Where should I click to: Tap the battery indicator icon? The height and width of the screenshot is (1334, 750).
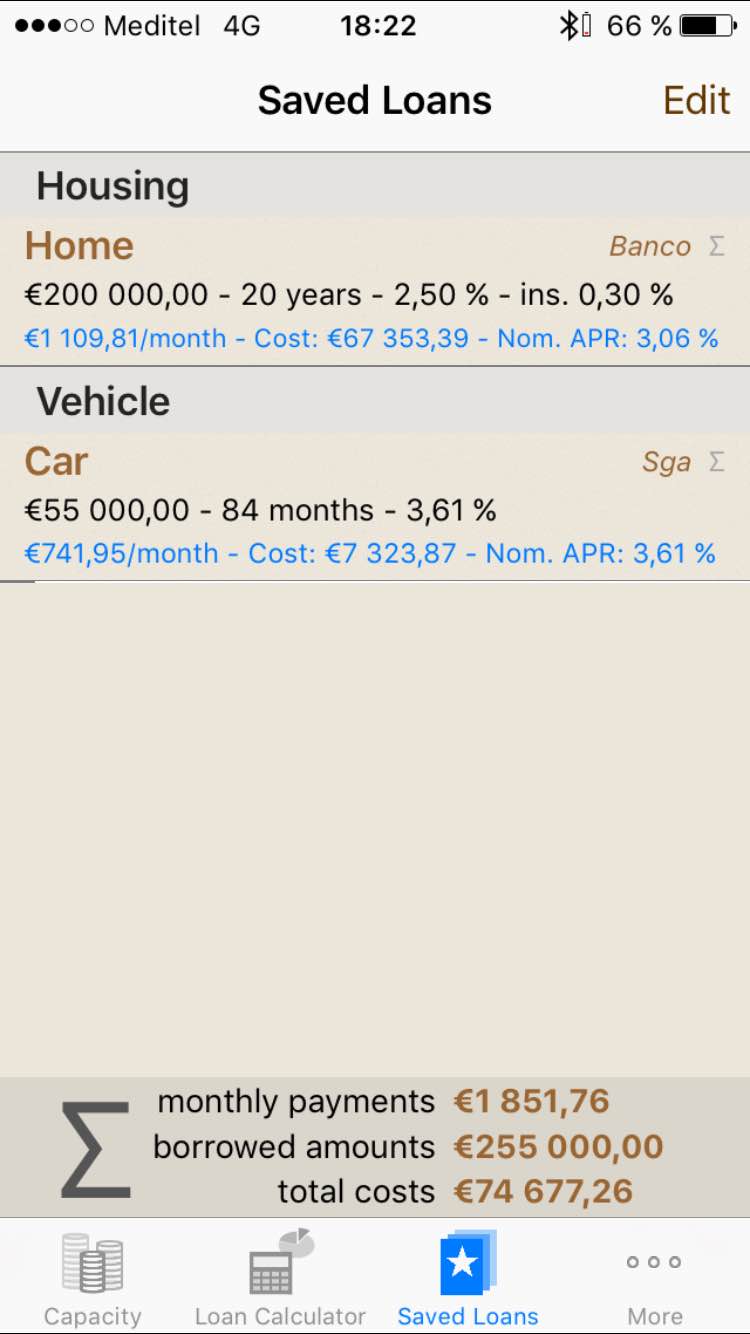tap(708, 26)
